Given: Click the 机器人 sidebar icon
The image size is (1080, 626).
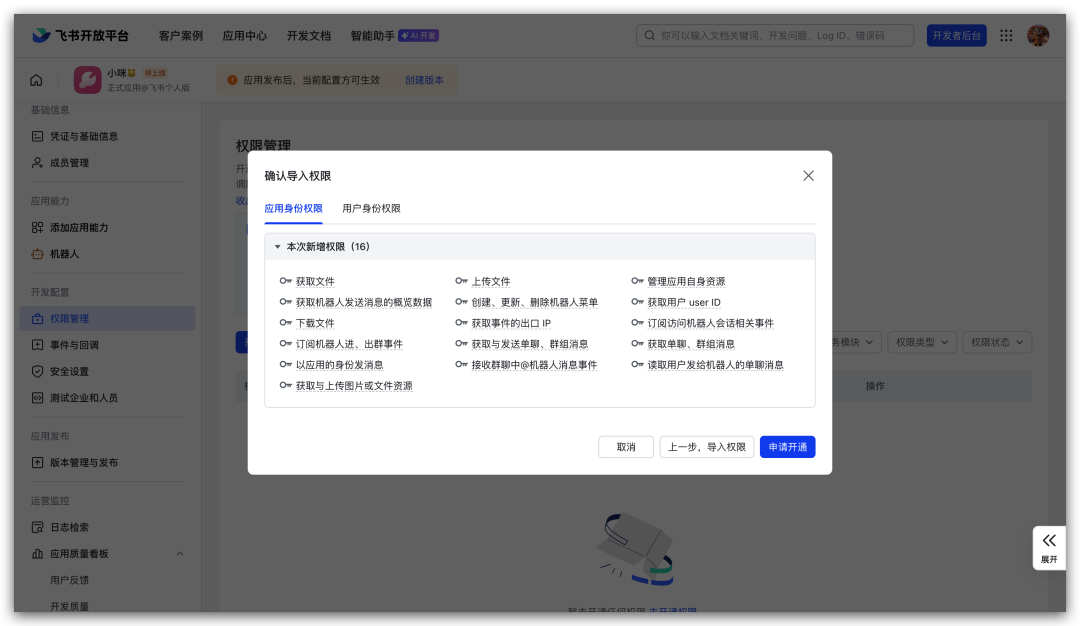Looking at the screenshot, I should (38, 254).
